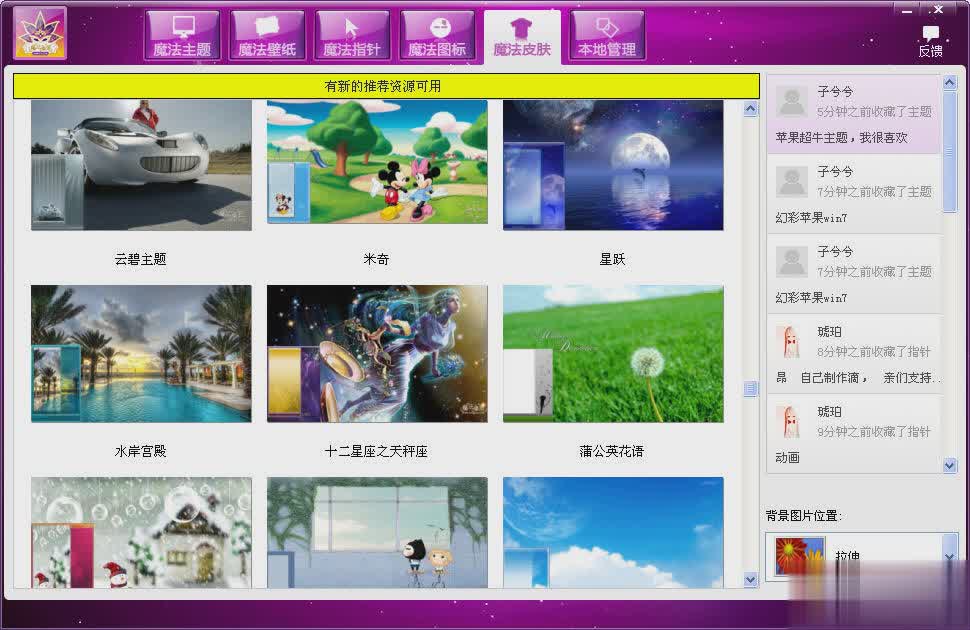Click the 反馈 feedback icon

(x=930, y=41)
